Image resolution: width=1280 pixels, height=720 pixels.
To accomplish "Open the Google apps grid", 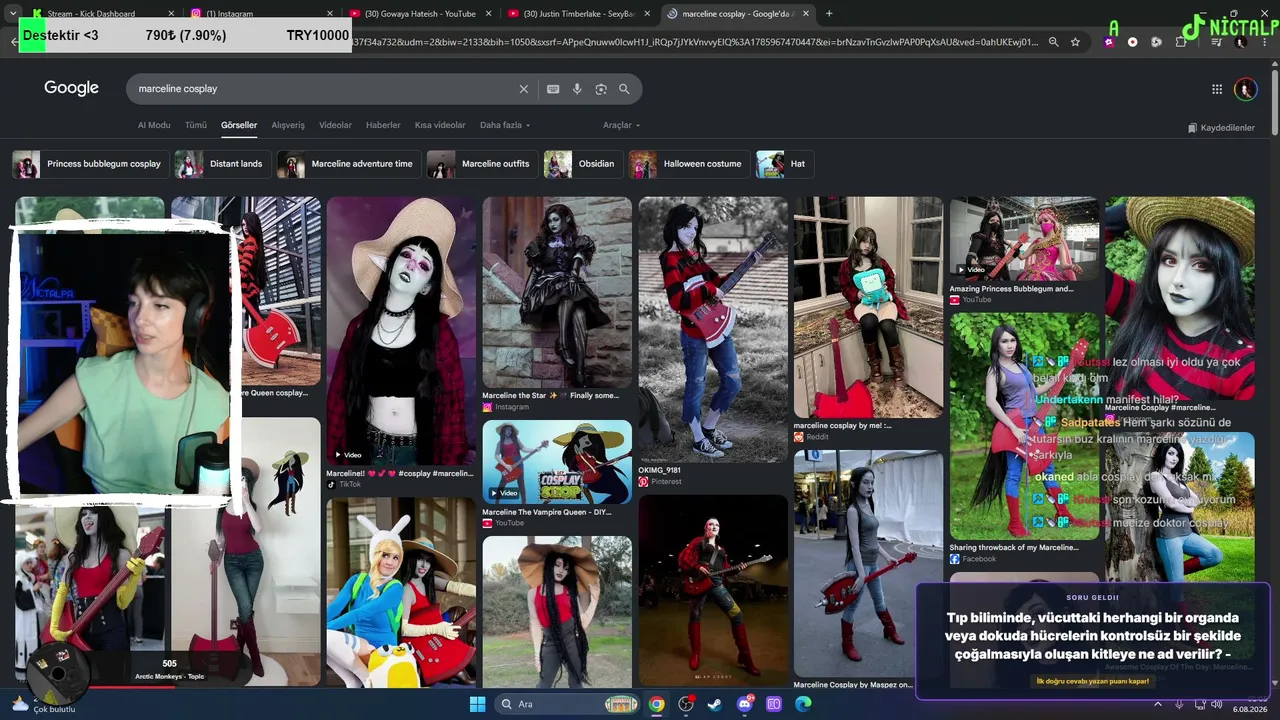I will [1217, 89].
